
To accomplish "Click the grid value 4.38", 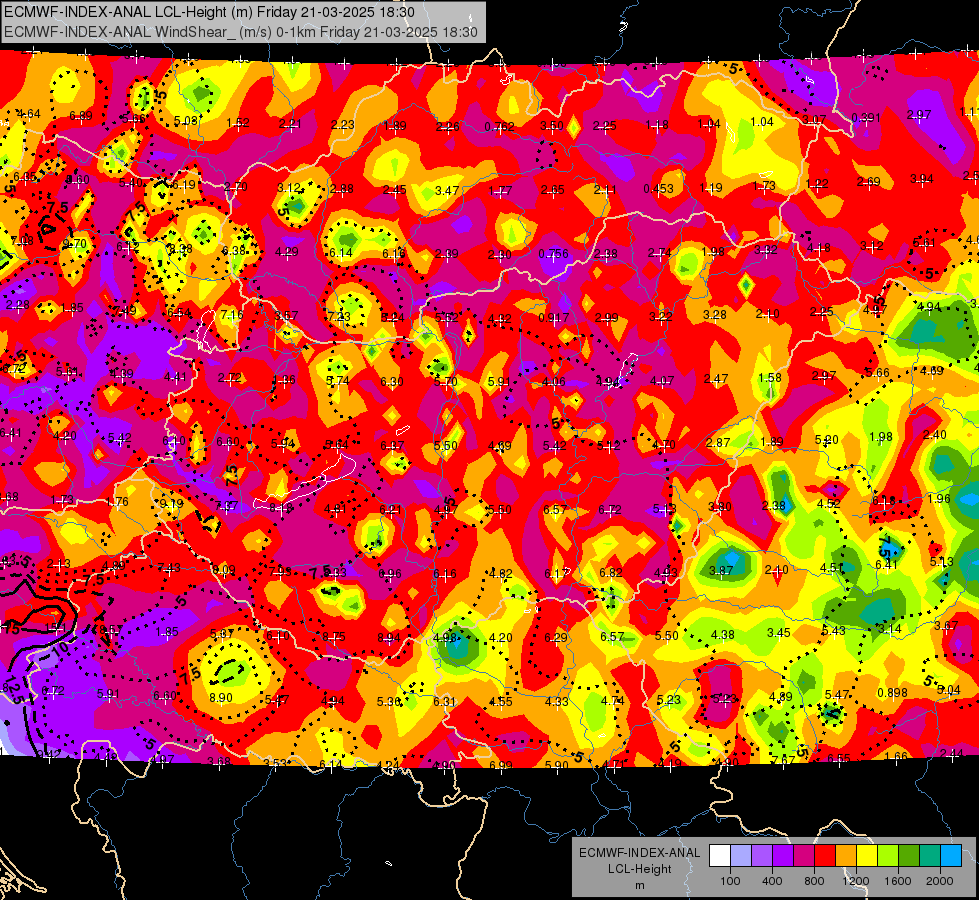I will [x=723, y=635].
